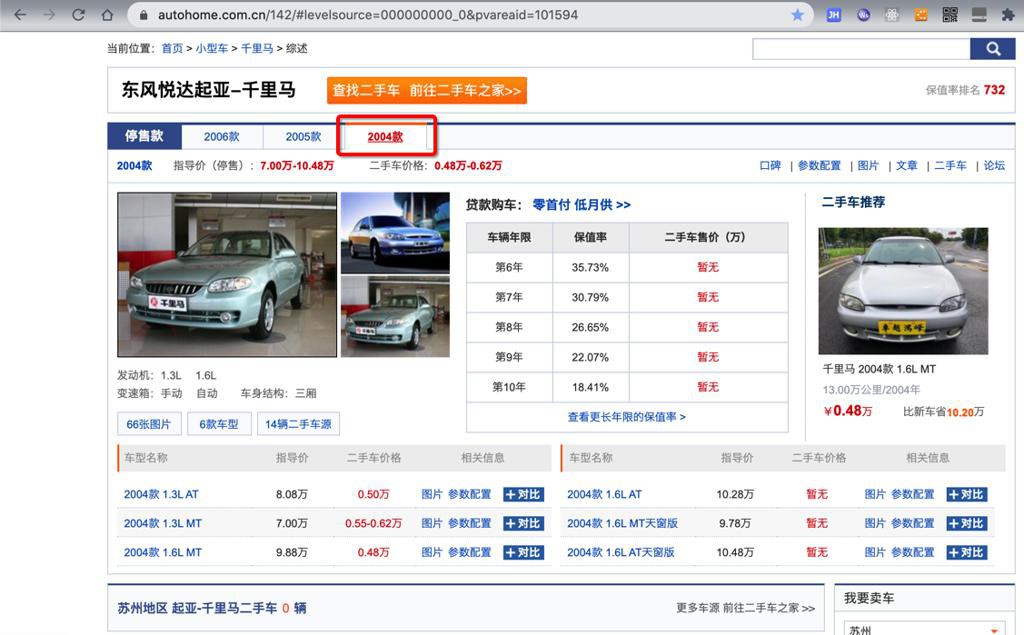Screen dimensions: 1024x635
Task: Open the 小型车 breadcrumb link
Action: coord(212,48)
